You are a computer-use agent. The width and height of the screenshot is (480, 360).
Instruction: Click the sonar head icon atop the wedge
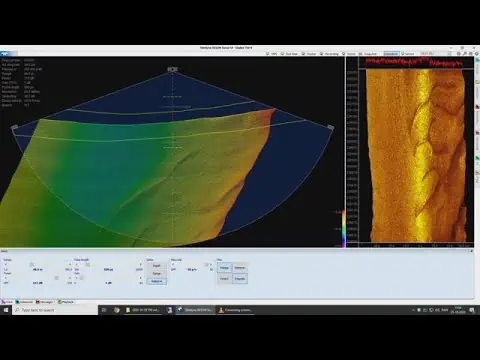[172, 69]
